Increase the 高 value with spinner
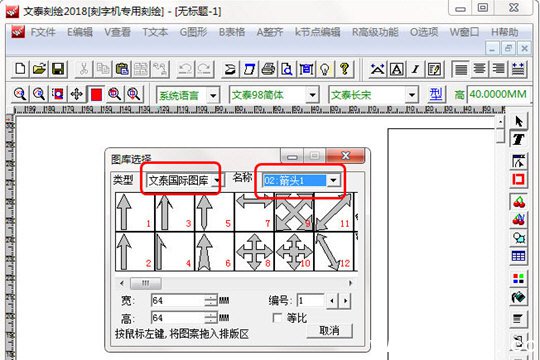The height and width of the screenshot is (360, 540). pyautogui.click(x=211, y=315)
